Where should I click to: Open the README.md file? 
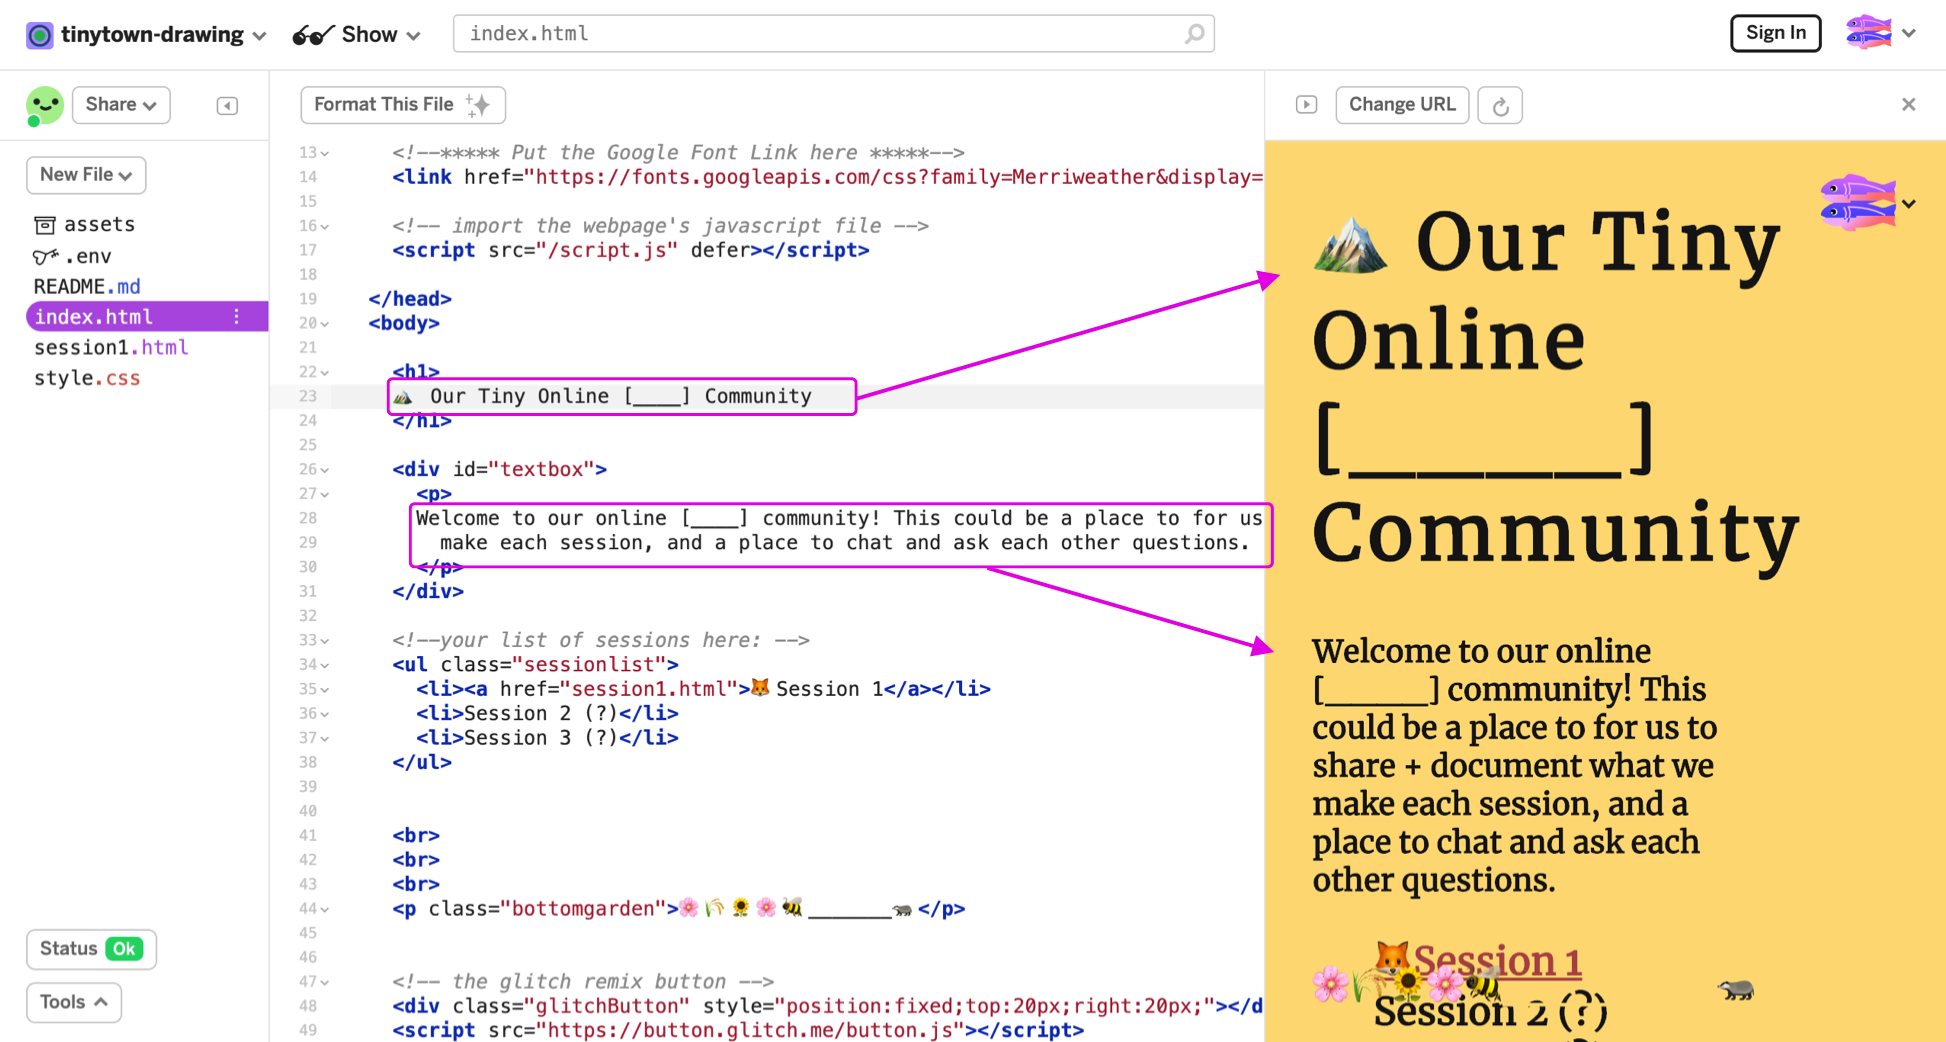[x=87, y=286]
